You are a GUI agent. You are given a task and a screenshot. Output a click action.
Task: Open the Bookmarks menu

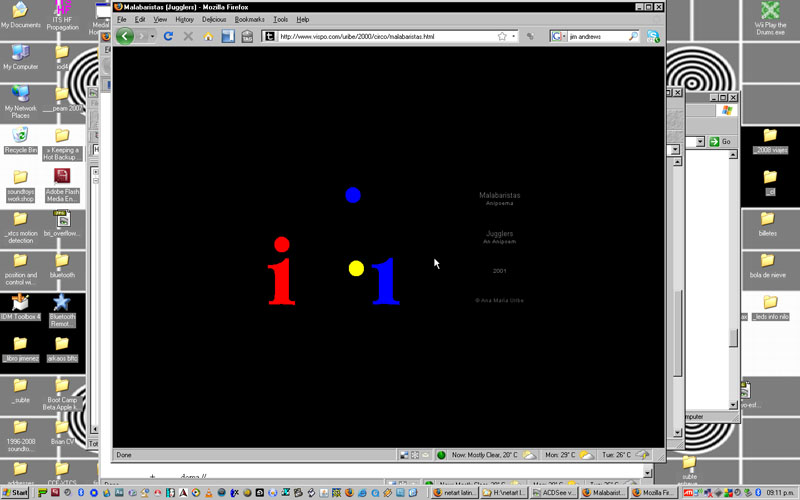249,19
